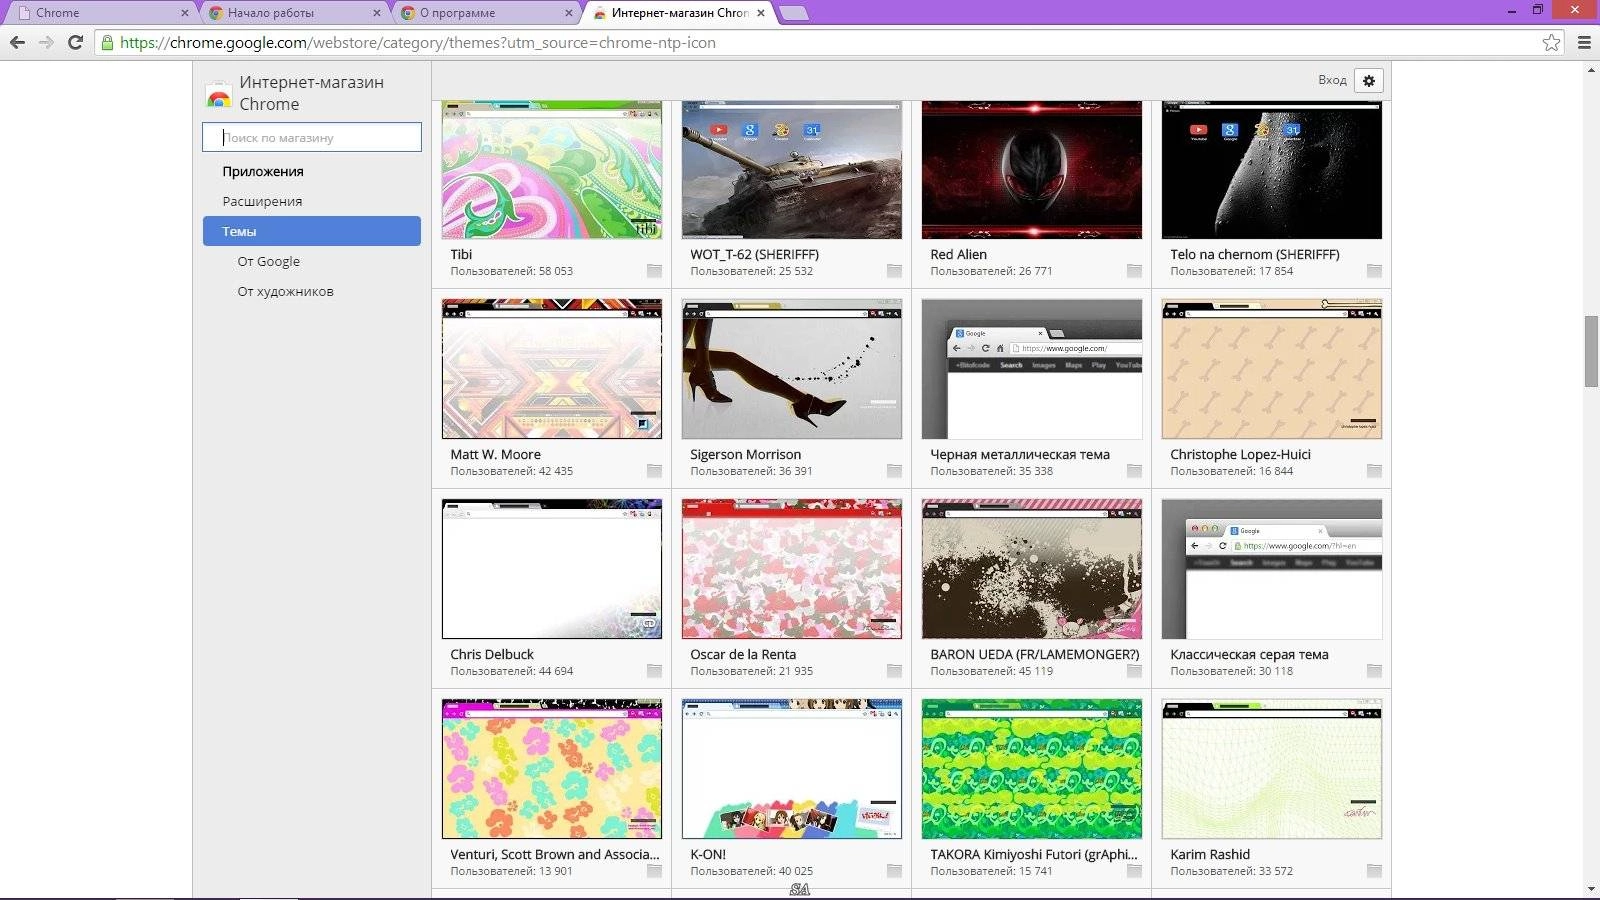The image size is (1600, 900).
Task: Open the Karim Rashid theme thumbnail
Action: (1271, 769)
